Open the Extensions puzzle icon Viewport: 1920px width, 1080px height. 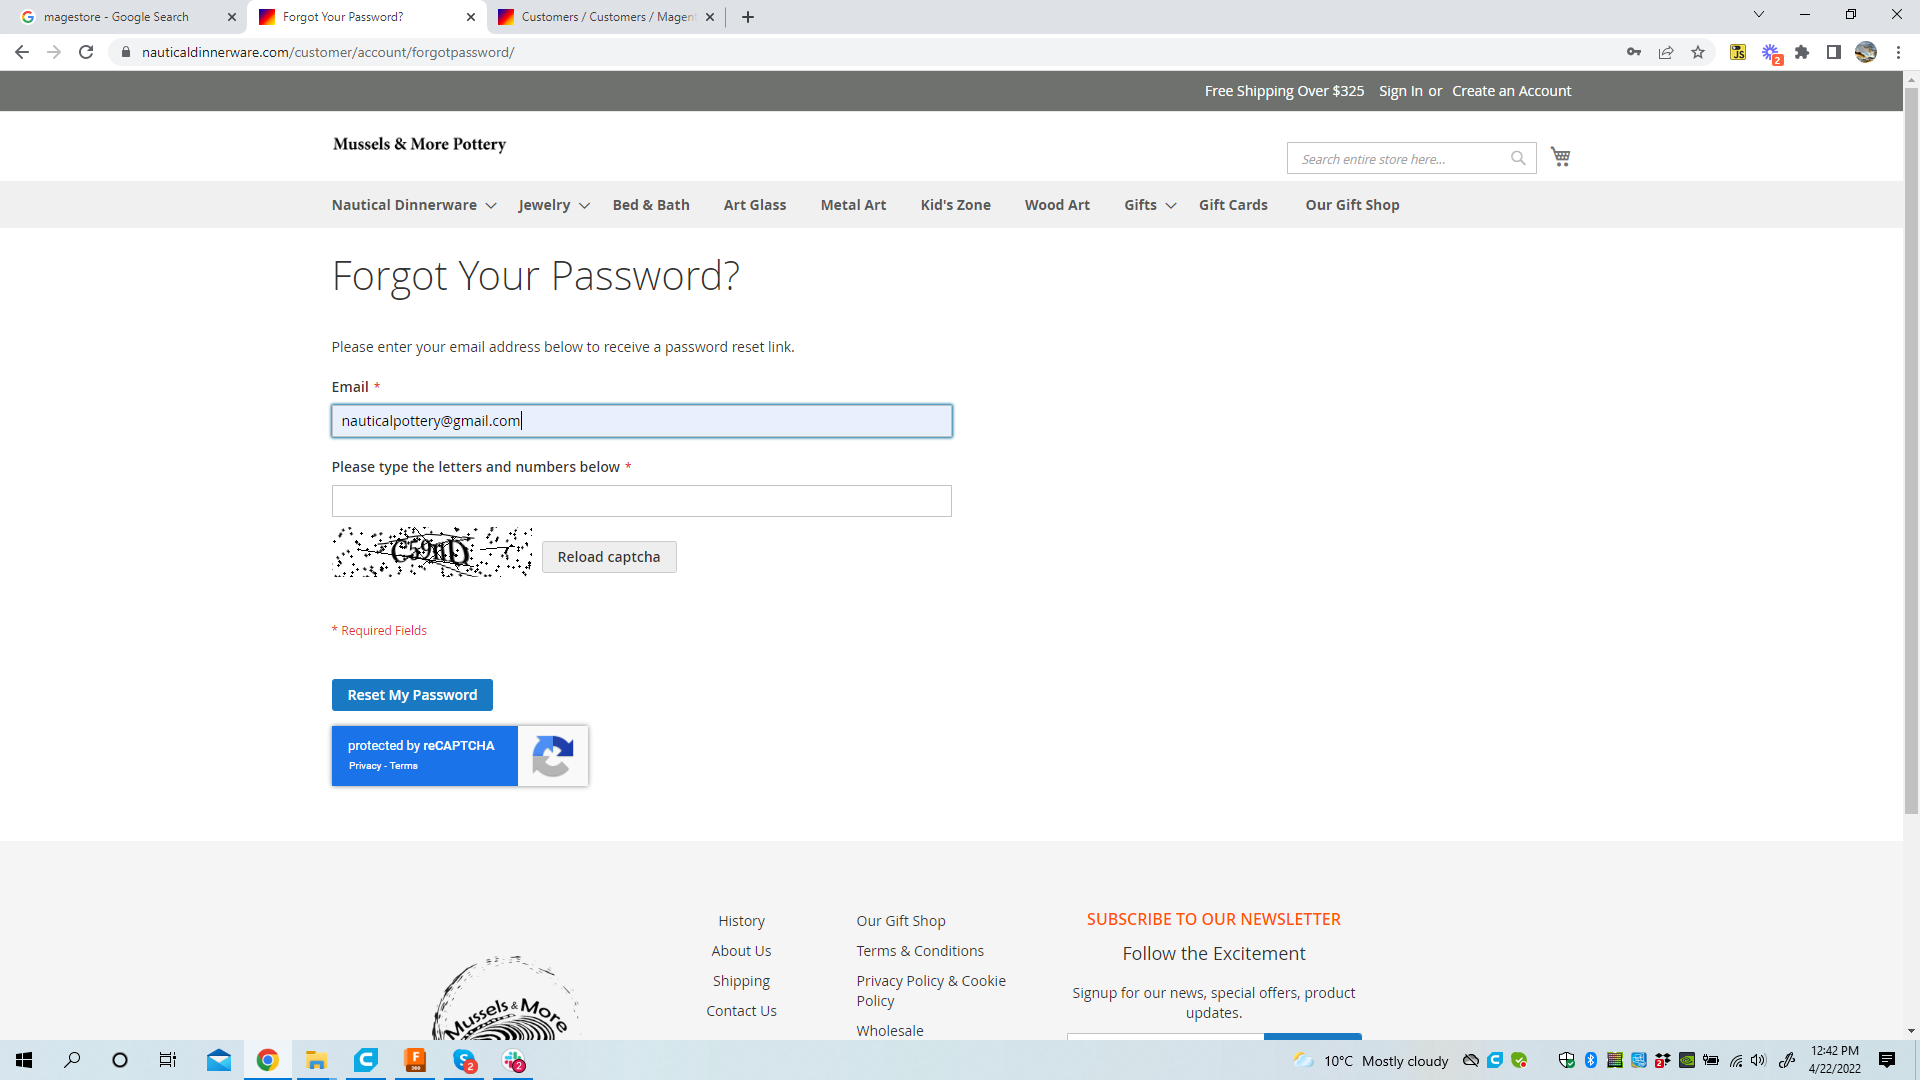[x=1802, y=52]
